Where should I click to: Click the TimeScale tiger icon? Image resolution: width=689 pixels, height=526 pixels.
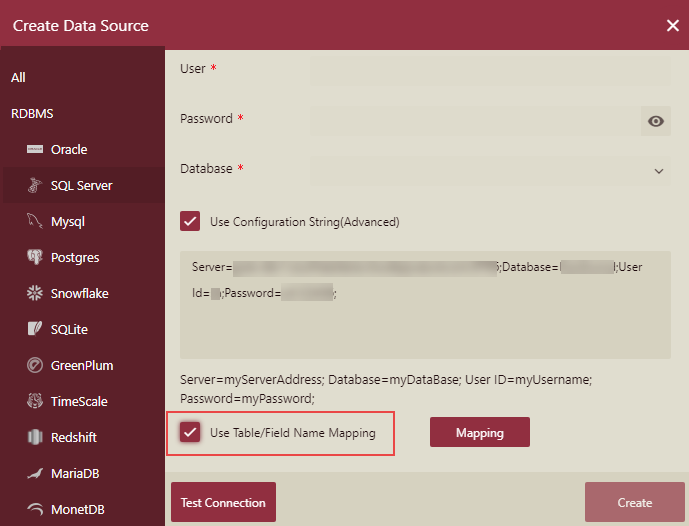click(x=35, y=401)
